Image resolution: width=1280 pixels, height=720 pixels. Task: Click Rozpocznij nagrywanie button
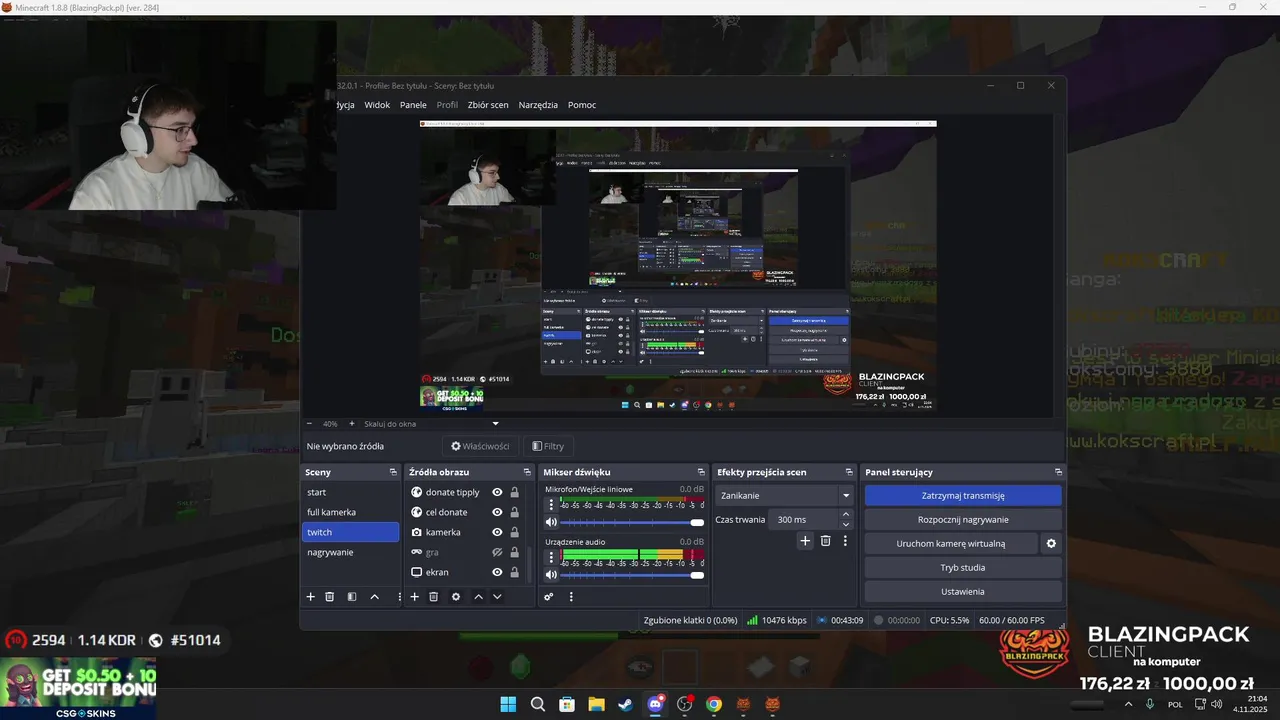963,520
